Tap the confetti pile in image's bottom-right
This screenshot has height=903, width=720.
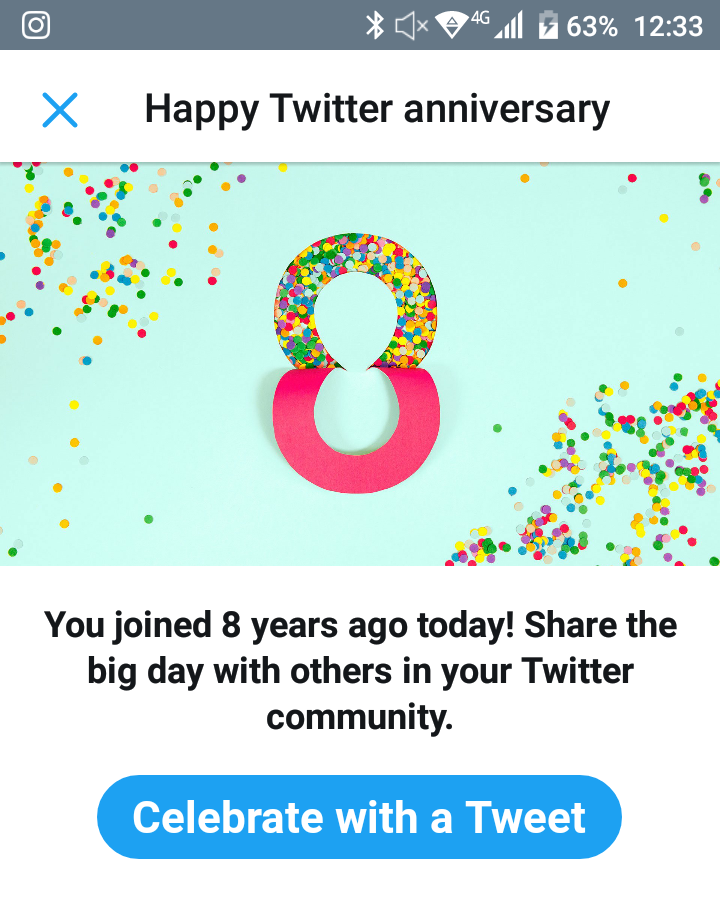tap(599, 478)
